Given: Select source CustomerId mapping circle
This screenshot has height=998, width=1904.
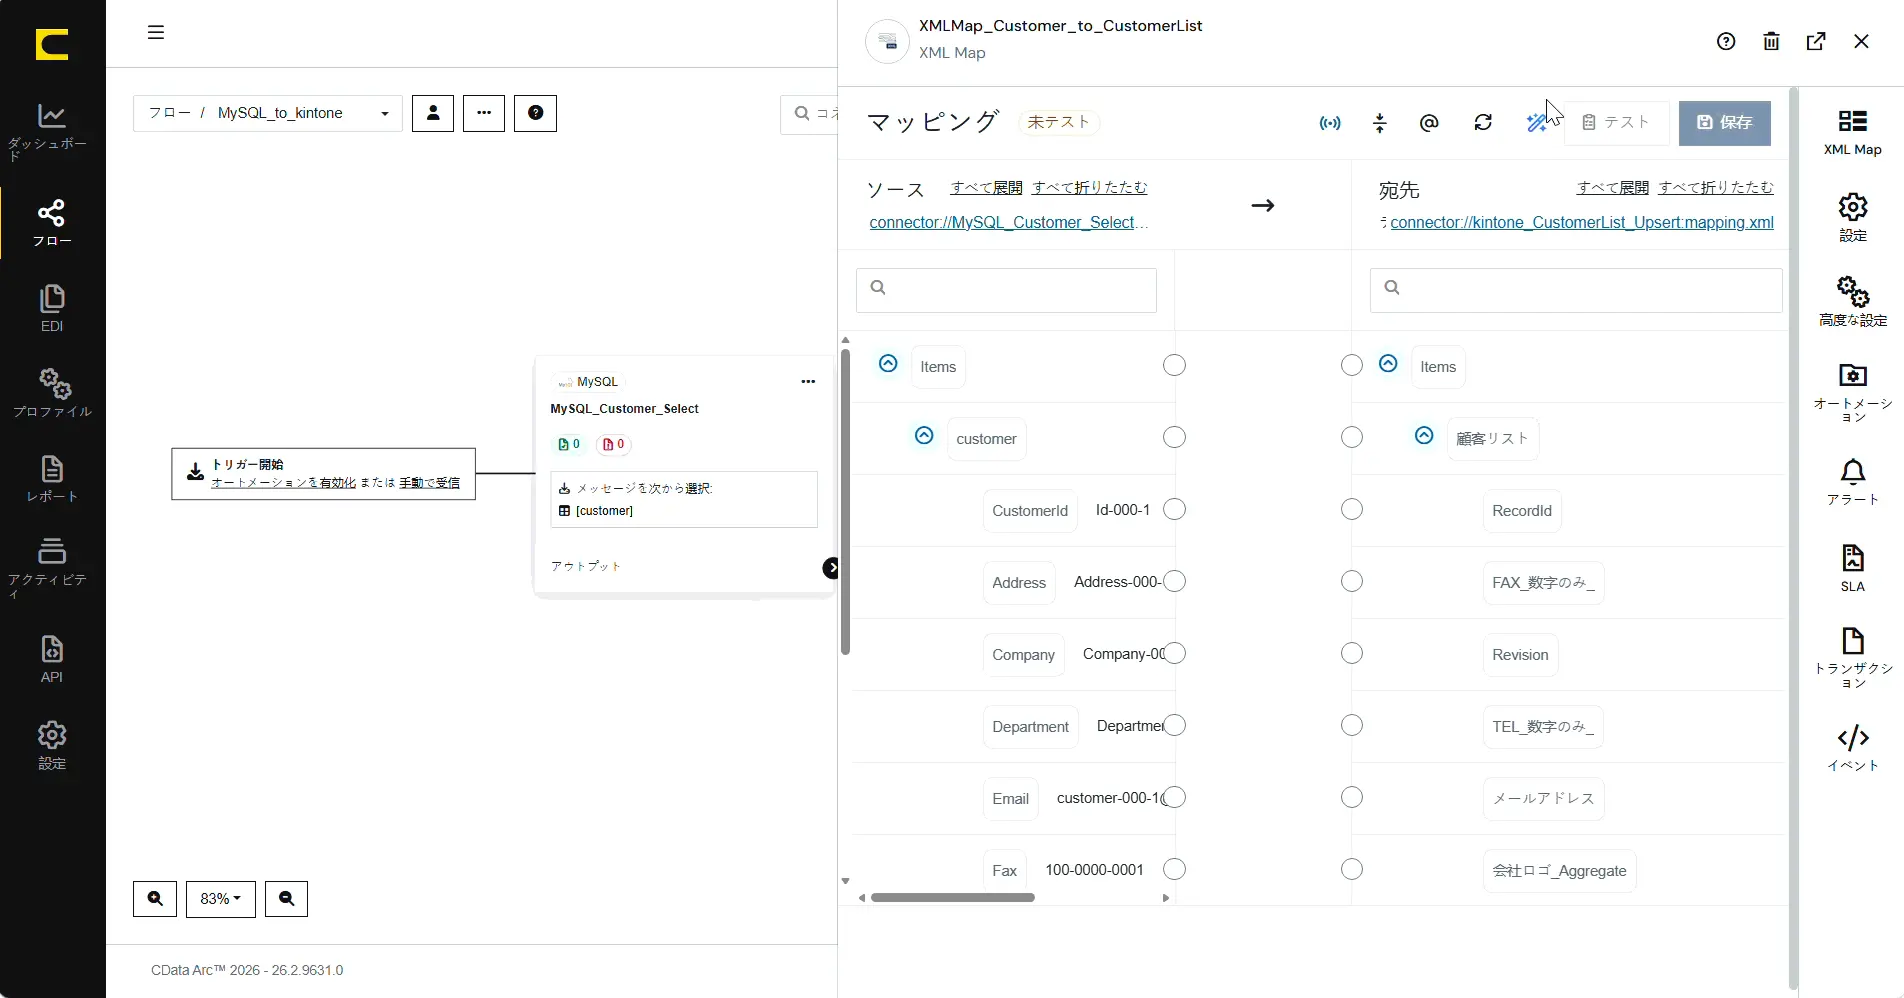Looking at the screenshot, I should [x=1175, y=509].
